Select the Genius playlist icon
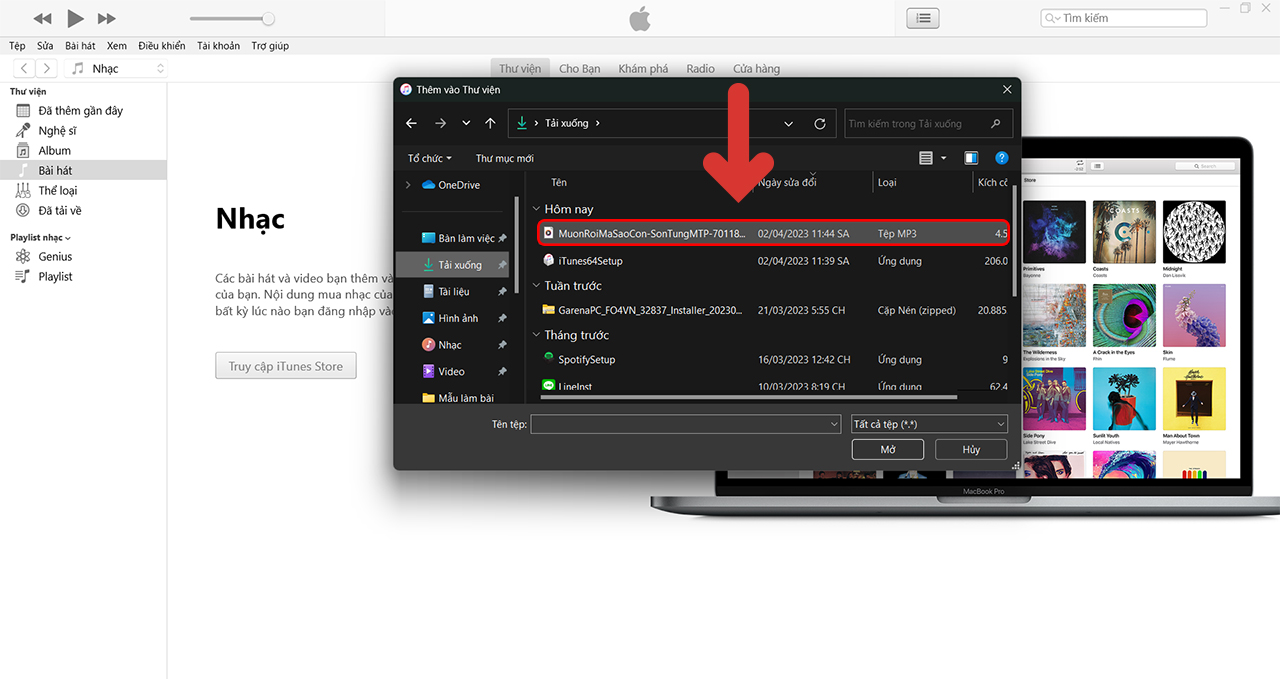 23,257
